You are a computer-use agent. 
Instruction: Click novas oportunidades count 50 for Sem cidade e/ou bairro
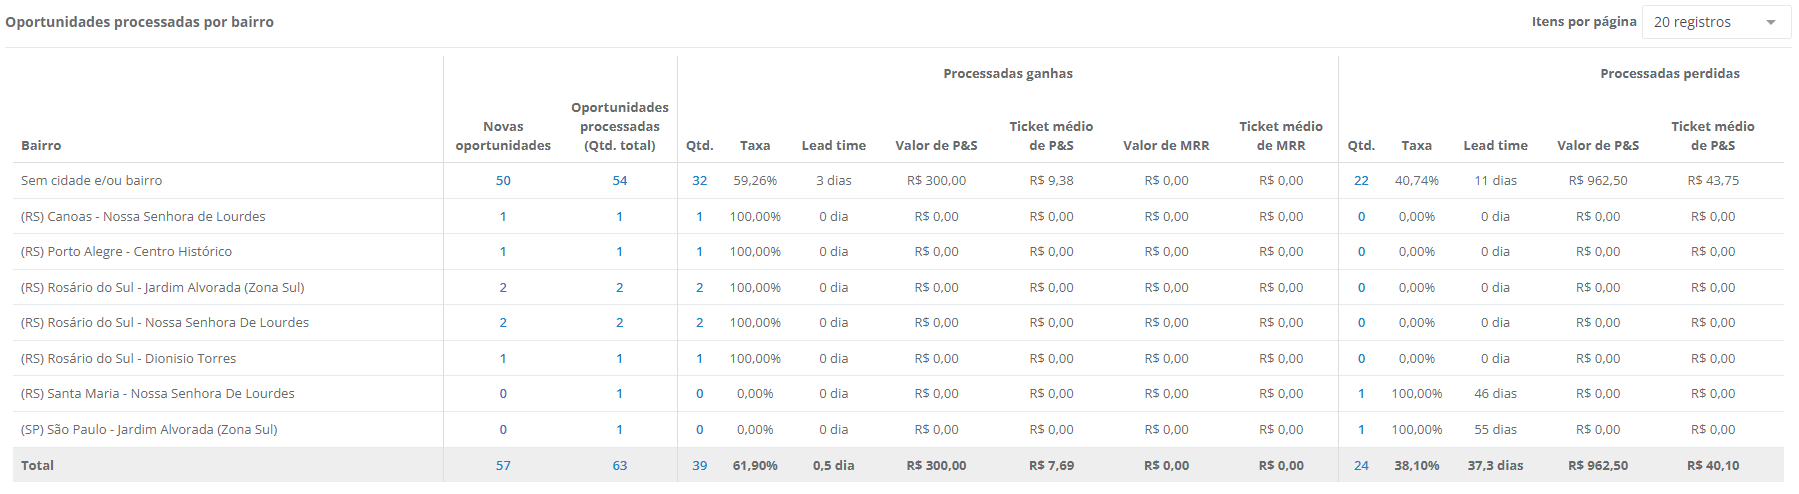pyautogui.click(x=503, y=181)
